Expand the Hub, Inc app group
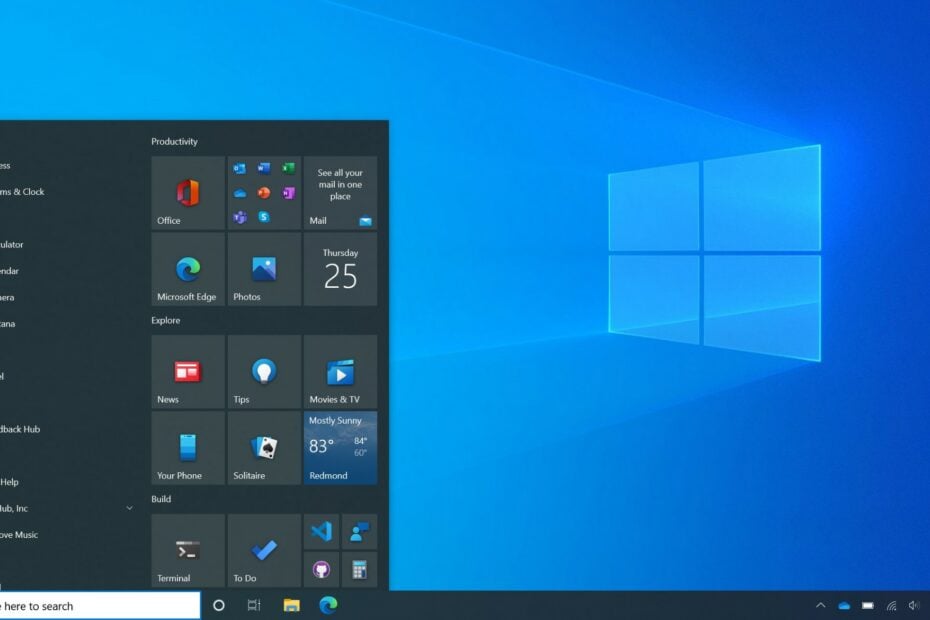Image resolution: width=930 pixels, height=620 pixels. click(x=129, y=508)
